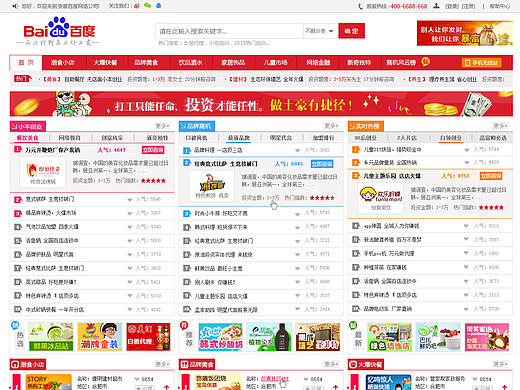
Task: Switch to the 明星代言 tab
Action: point(281,138)
